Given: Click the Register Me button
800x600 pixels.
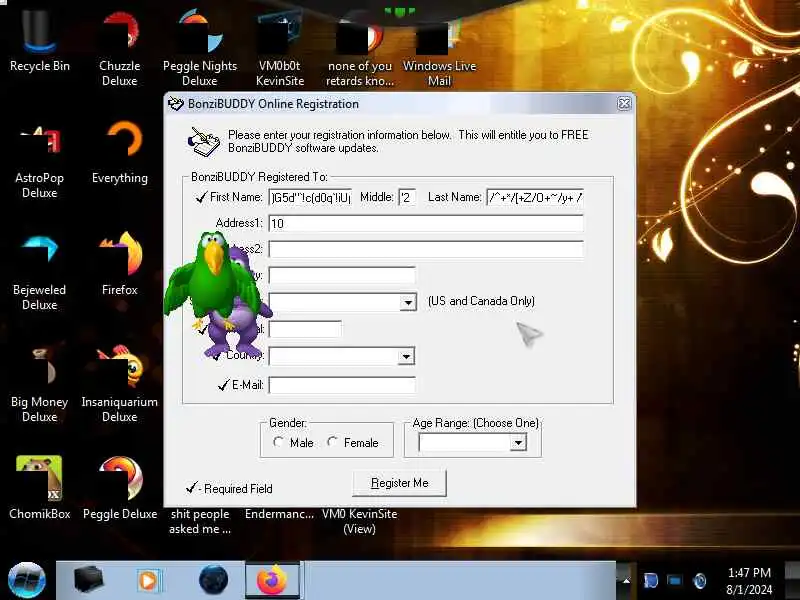Looking at the screenshot, I should (399, 483).
